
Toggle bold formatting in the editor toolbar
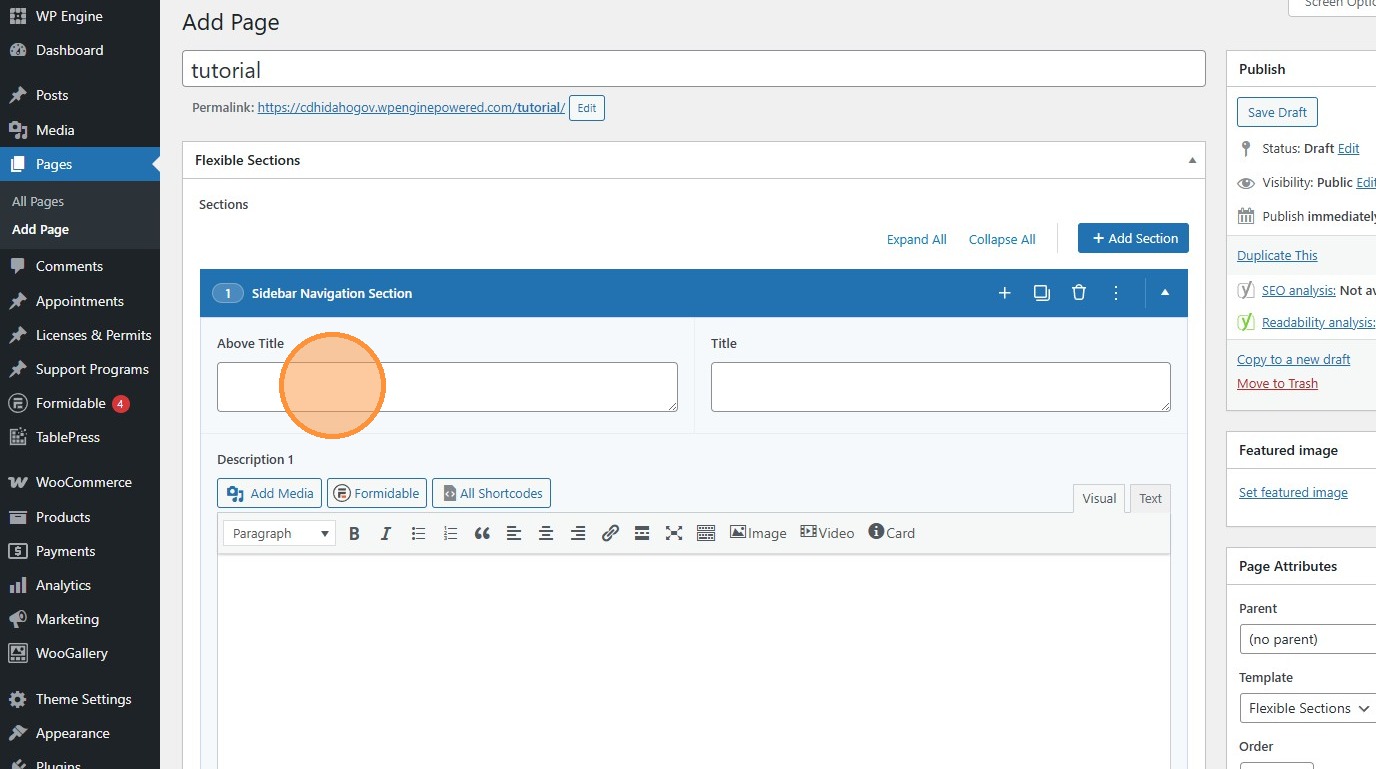click(354, 533)
